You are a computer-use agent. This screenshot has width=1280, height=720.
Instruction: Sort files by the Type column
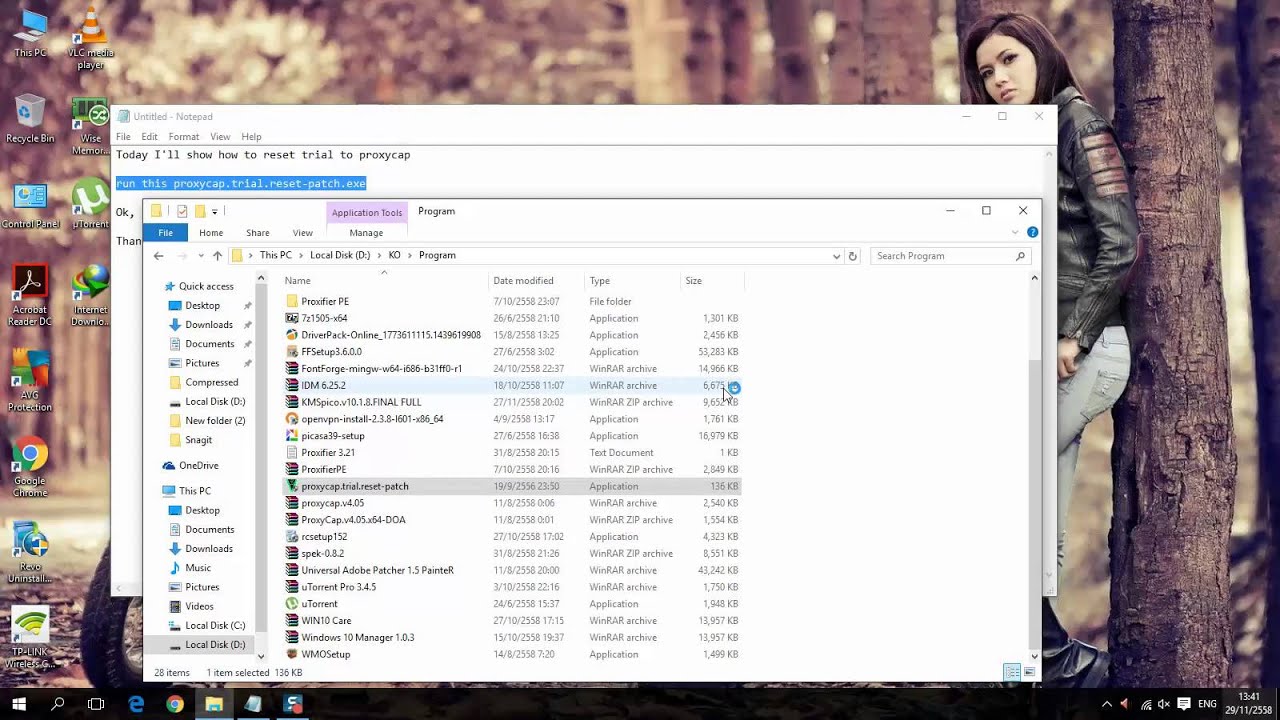[634, 281]
